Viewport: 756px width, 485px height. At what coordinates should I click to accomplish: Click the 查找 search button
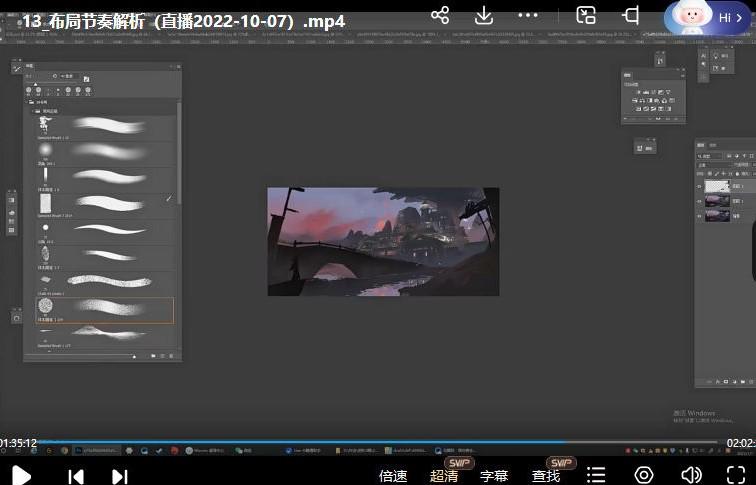[x=546, y=476]
